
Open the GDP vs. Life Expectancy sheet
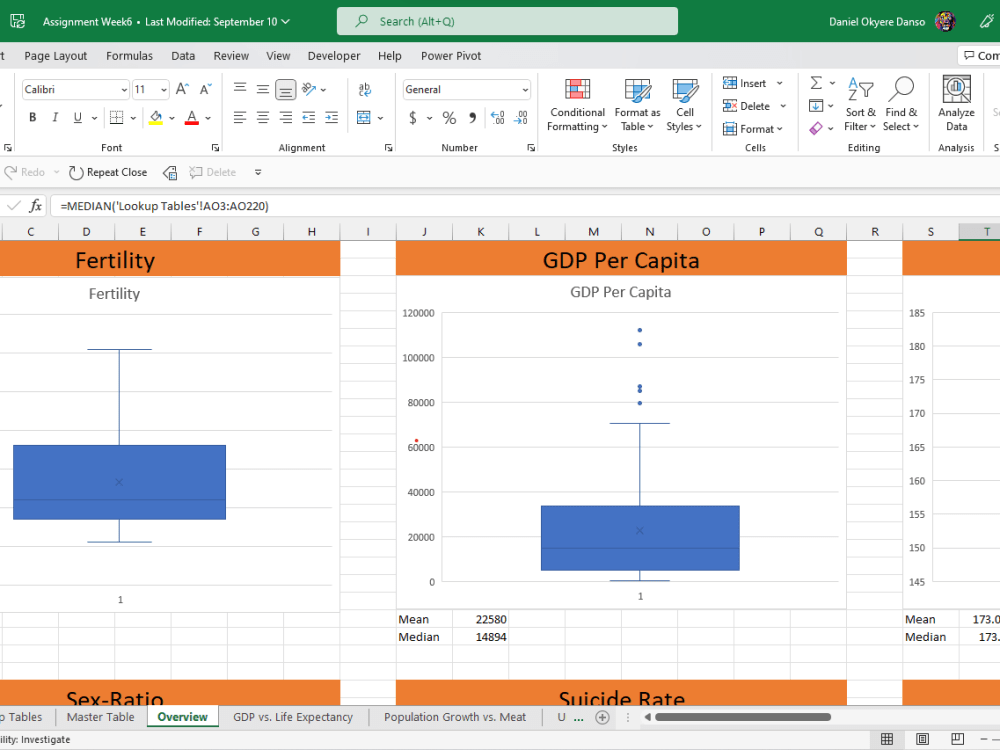click(292, 717)
